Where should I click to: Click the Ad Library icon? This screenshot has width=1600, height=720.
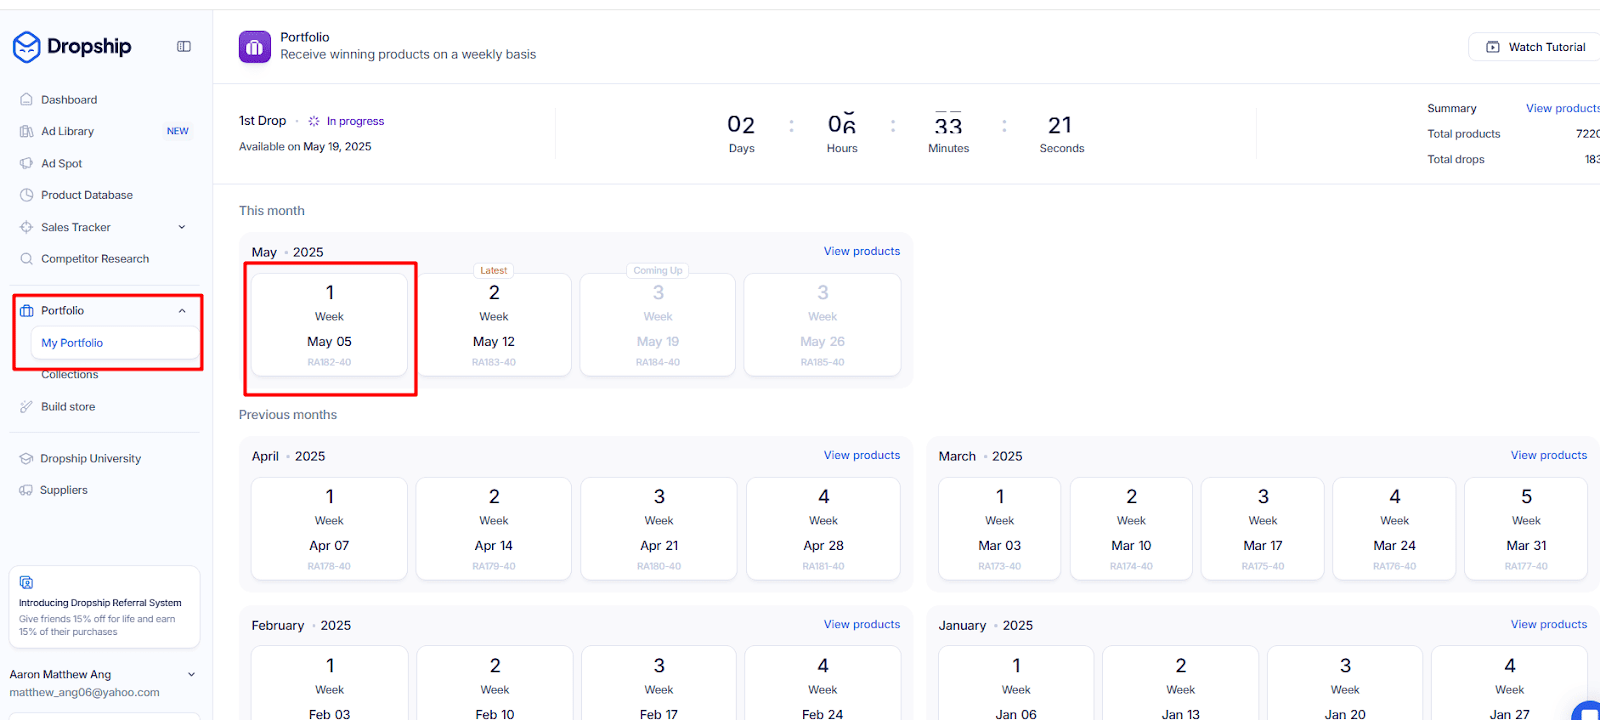coord(27,132)
